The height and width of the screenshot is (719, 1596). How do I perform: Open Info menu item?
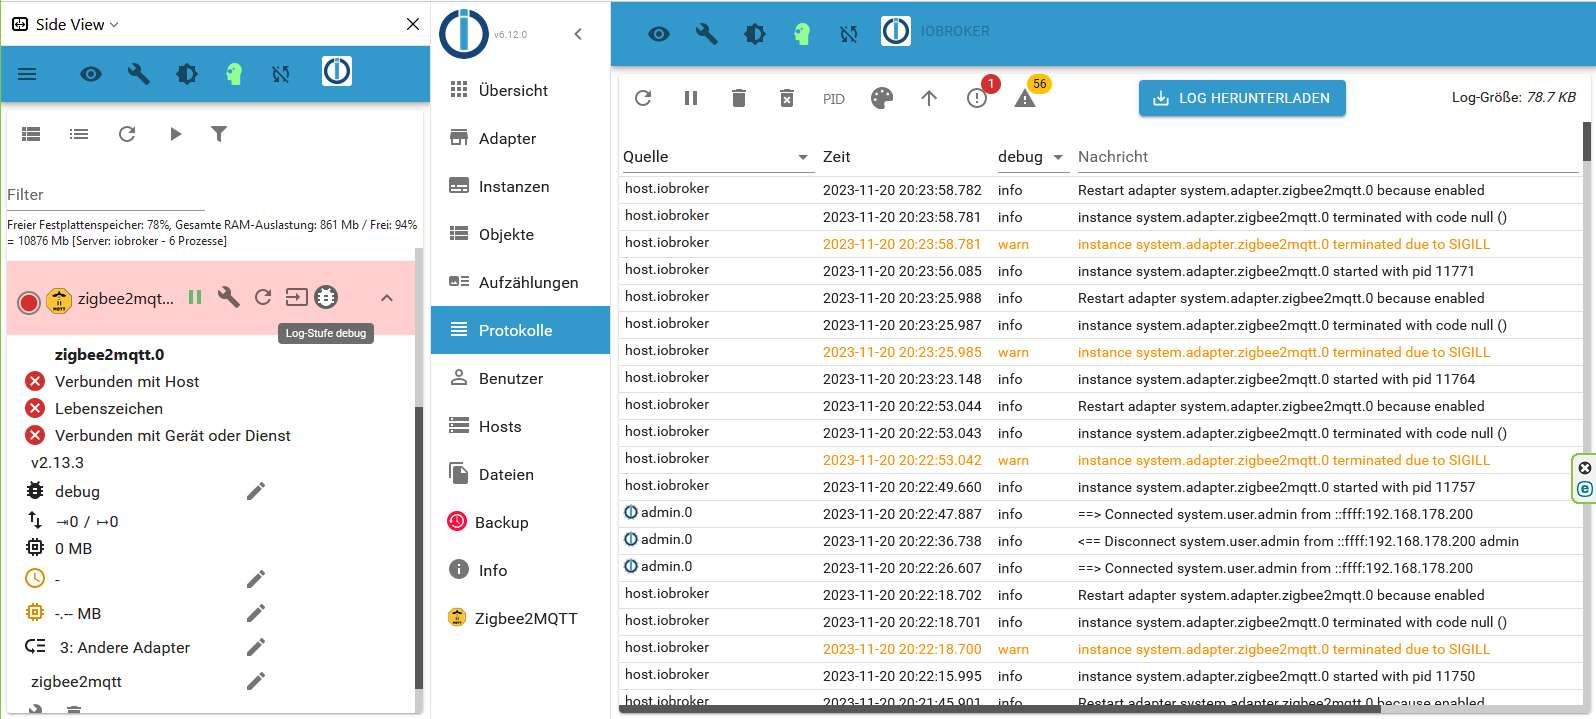(x=520, y=570)
